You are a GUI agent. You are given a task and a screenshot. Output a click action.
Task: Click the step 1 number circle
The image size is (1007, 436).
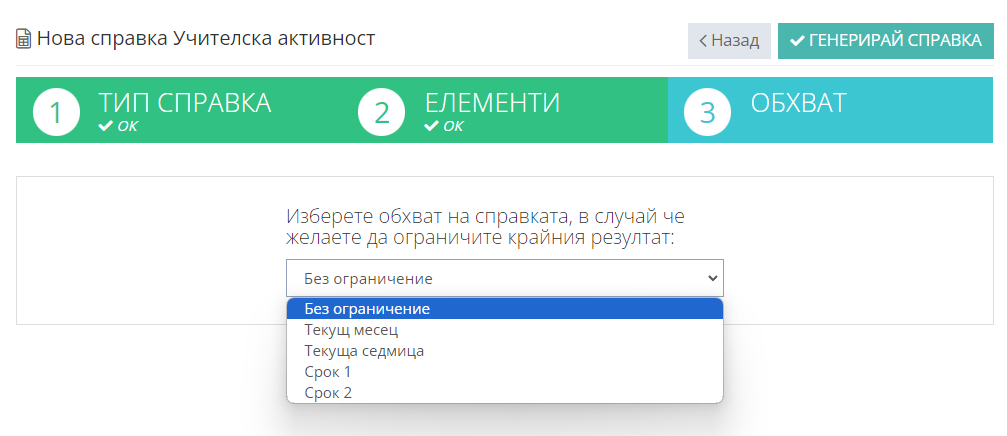pos(56,113)
